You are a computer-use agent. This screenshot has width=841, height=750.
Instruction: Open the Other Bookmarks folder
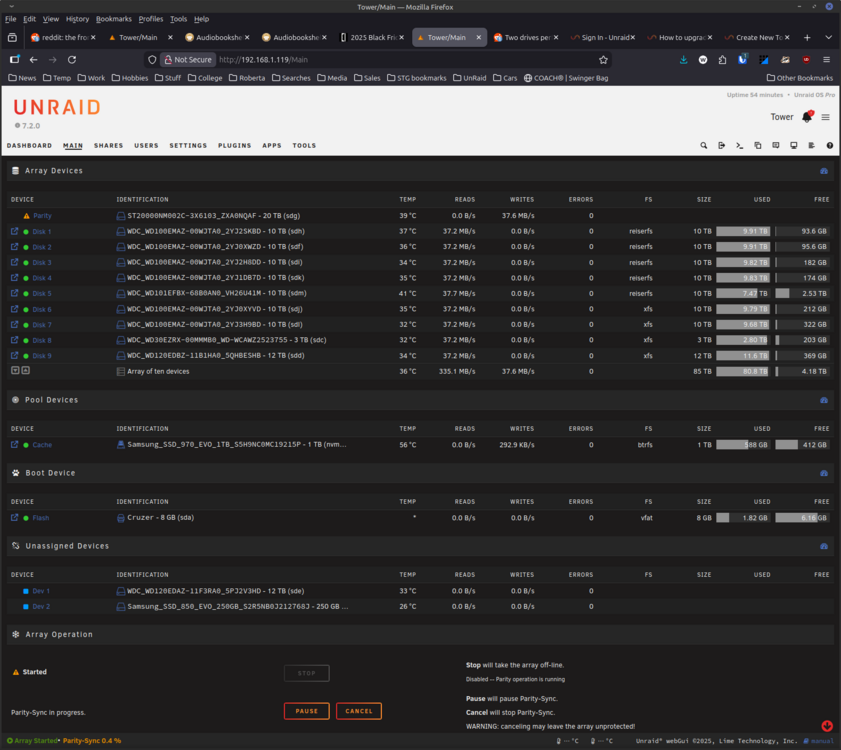[x=800, y=78]
